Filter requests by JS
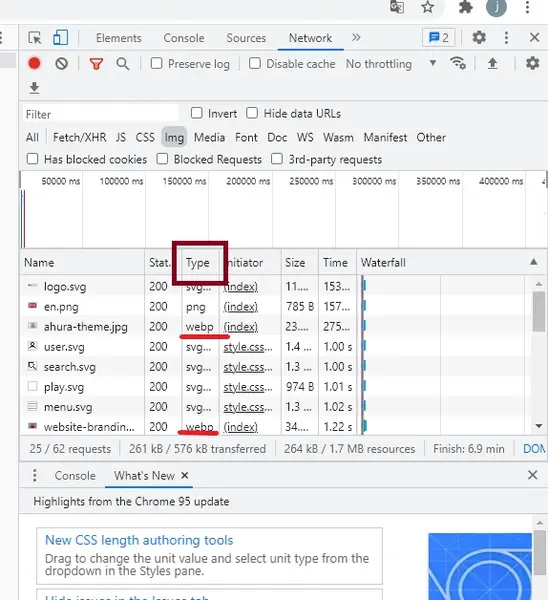548x600 pixels. 121,137
